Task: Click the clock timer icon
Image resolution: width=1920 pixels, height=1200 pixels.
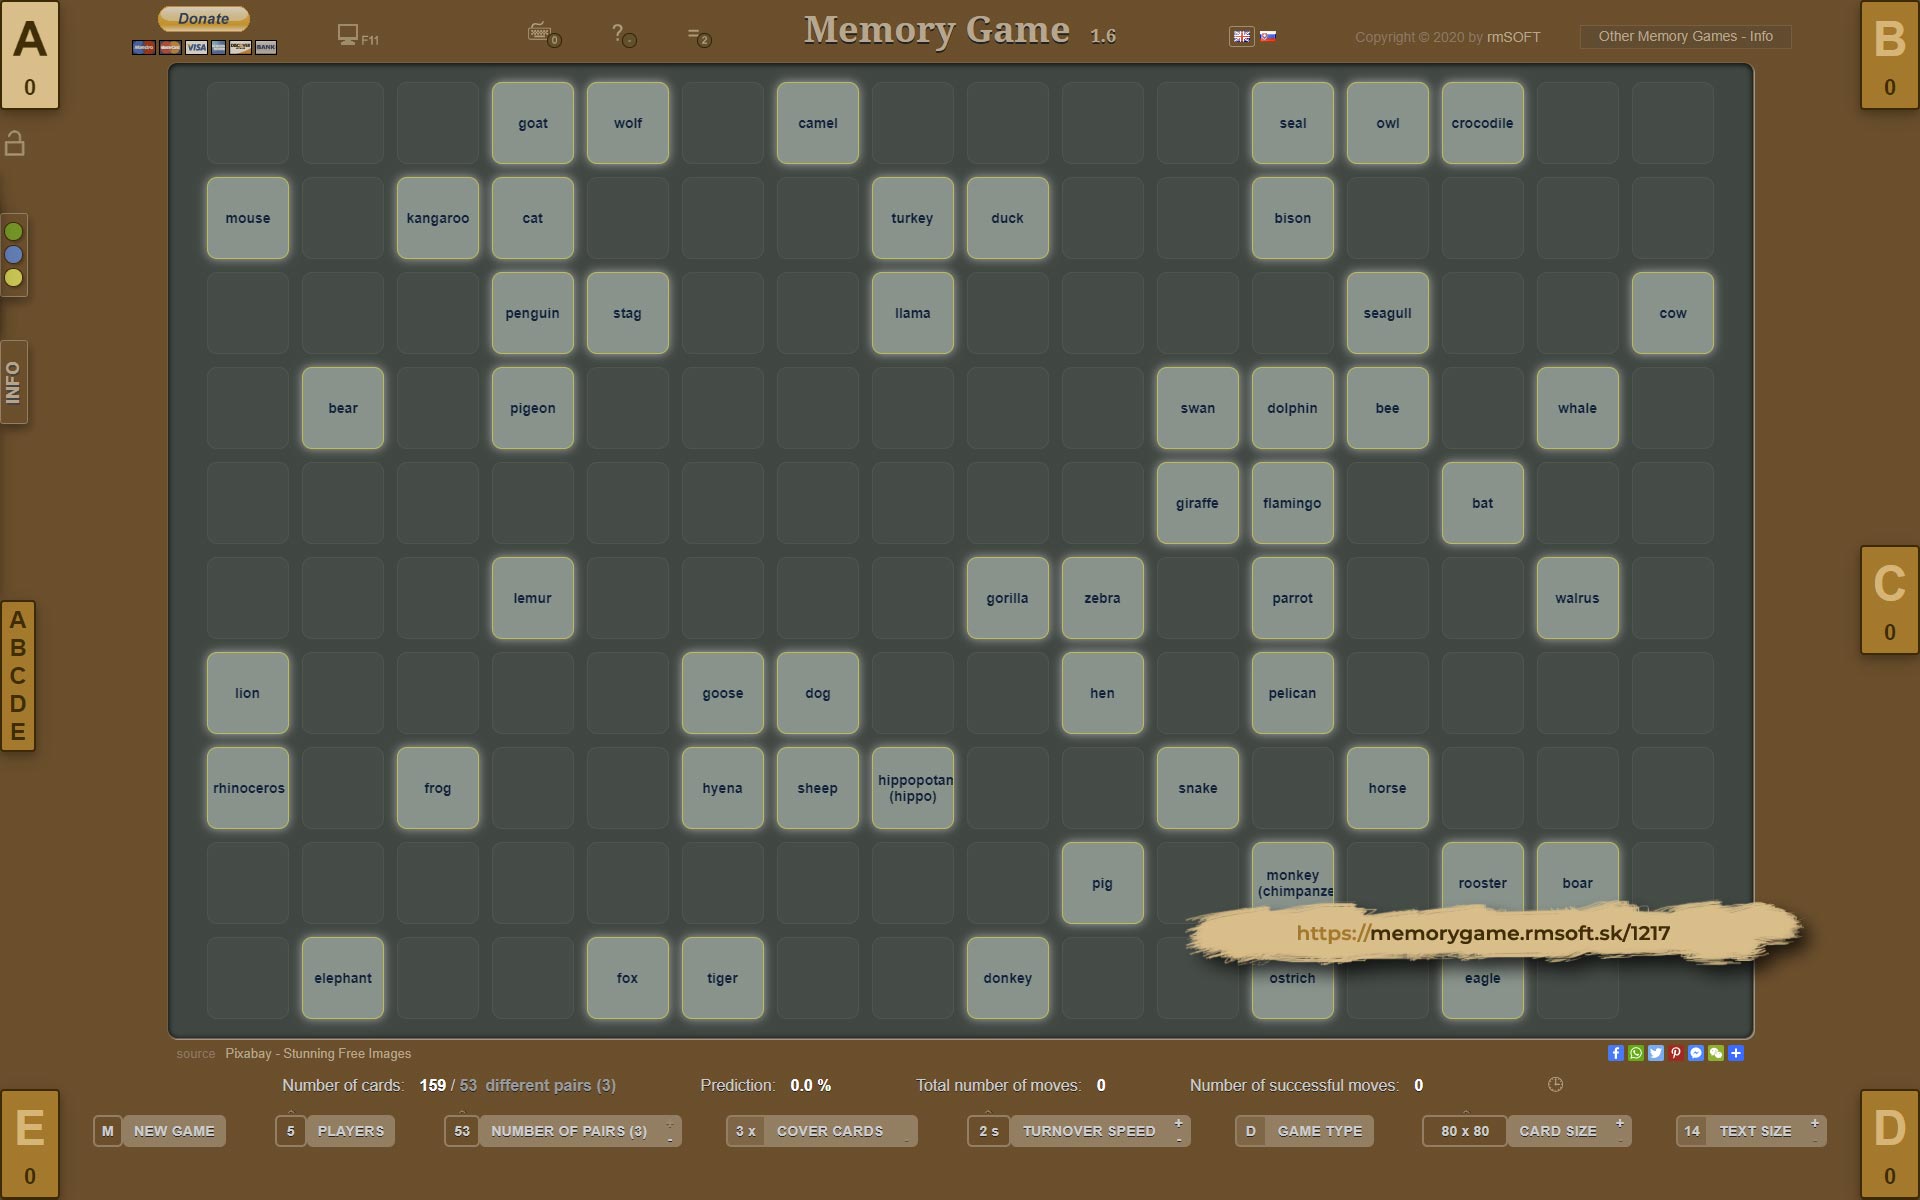Action: click(1555, 1085)
